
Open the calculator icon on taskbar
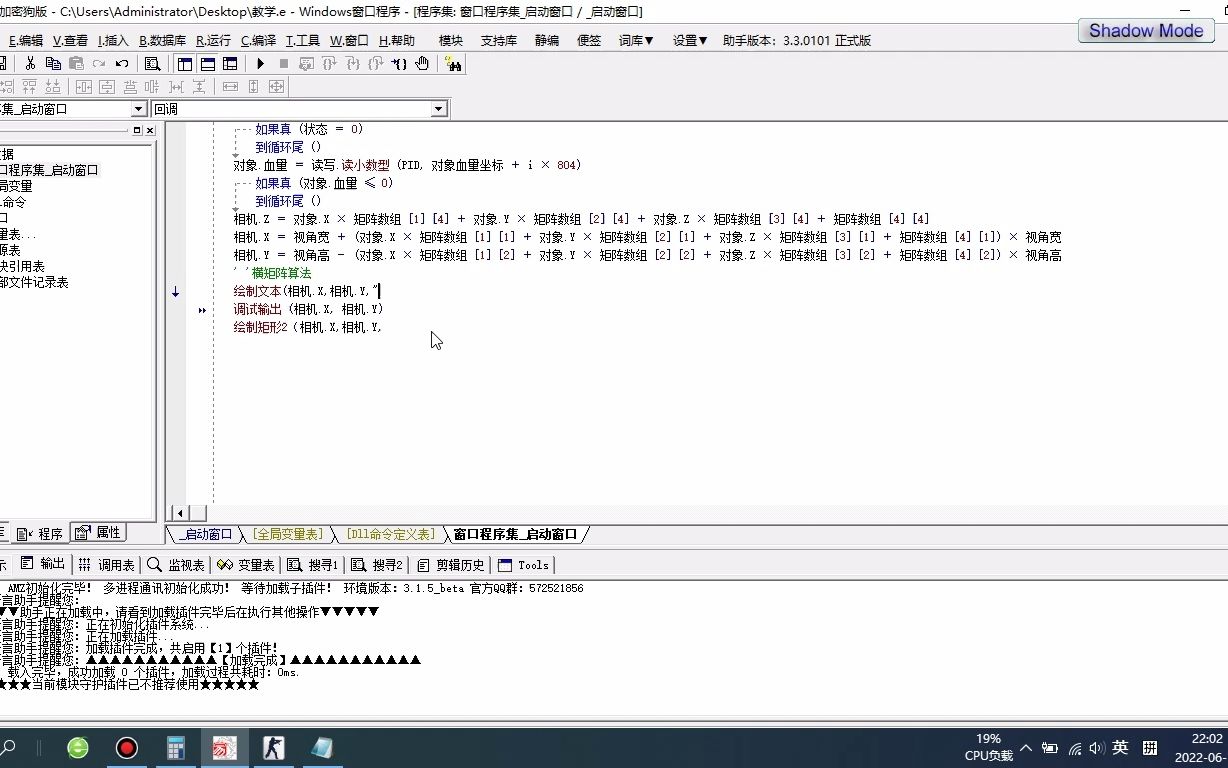176,748
